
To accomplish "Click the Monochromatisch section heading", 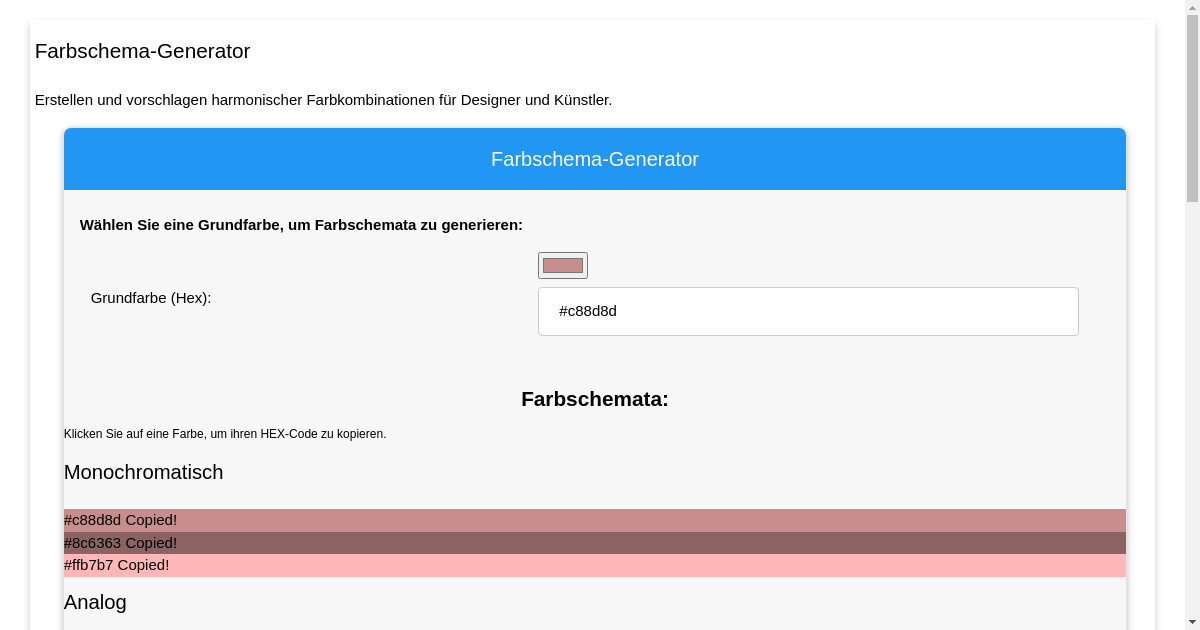I will pos(143,472).
